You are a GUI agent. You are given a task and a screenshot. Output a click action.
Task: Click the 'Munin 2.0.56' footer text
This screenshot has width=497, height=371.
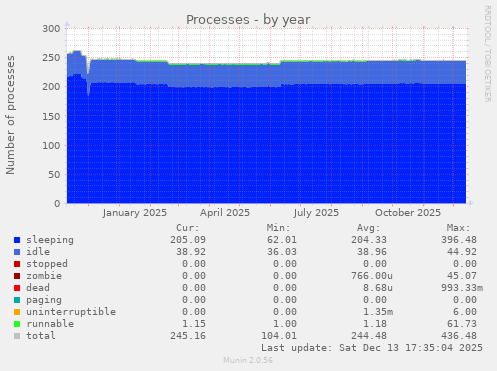click(248, 360)
